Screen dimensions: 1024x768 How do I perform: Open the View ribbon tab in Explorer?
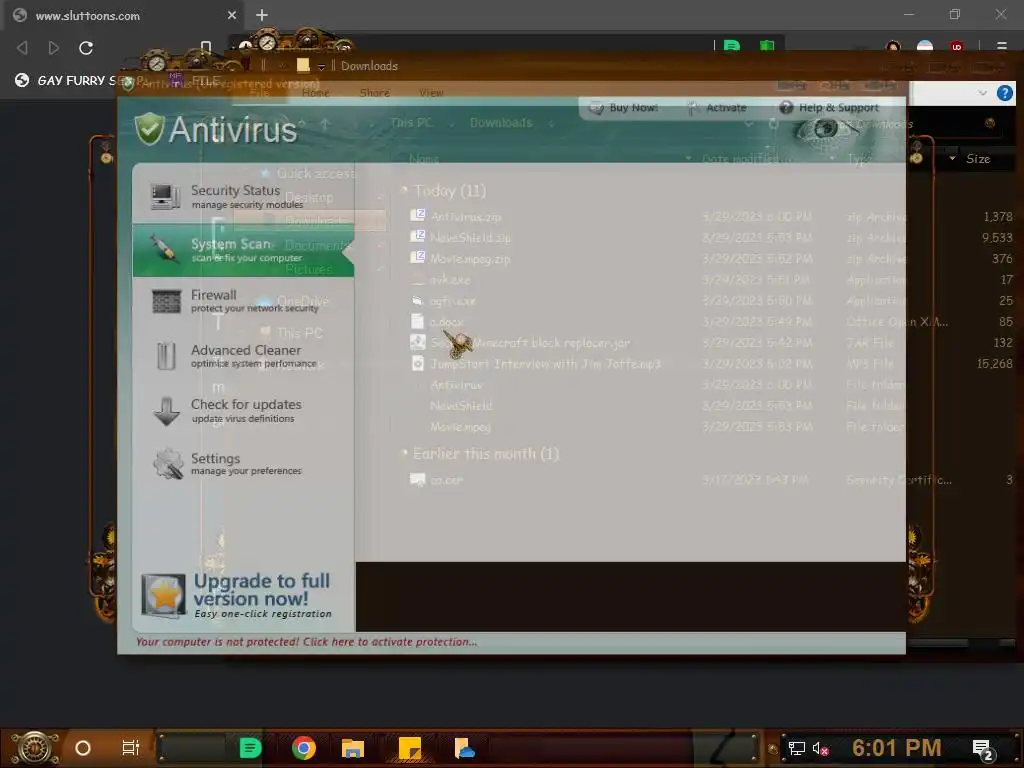[431, 93]
